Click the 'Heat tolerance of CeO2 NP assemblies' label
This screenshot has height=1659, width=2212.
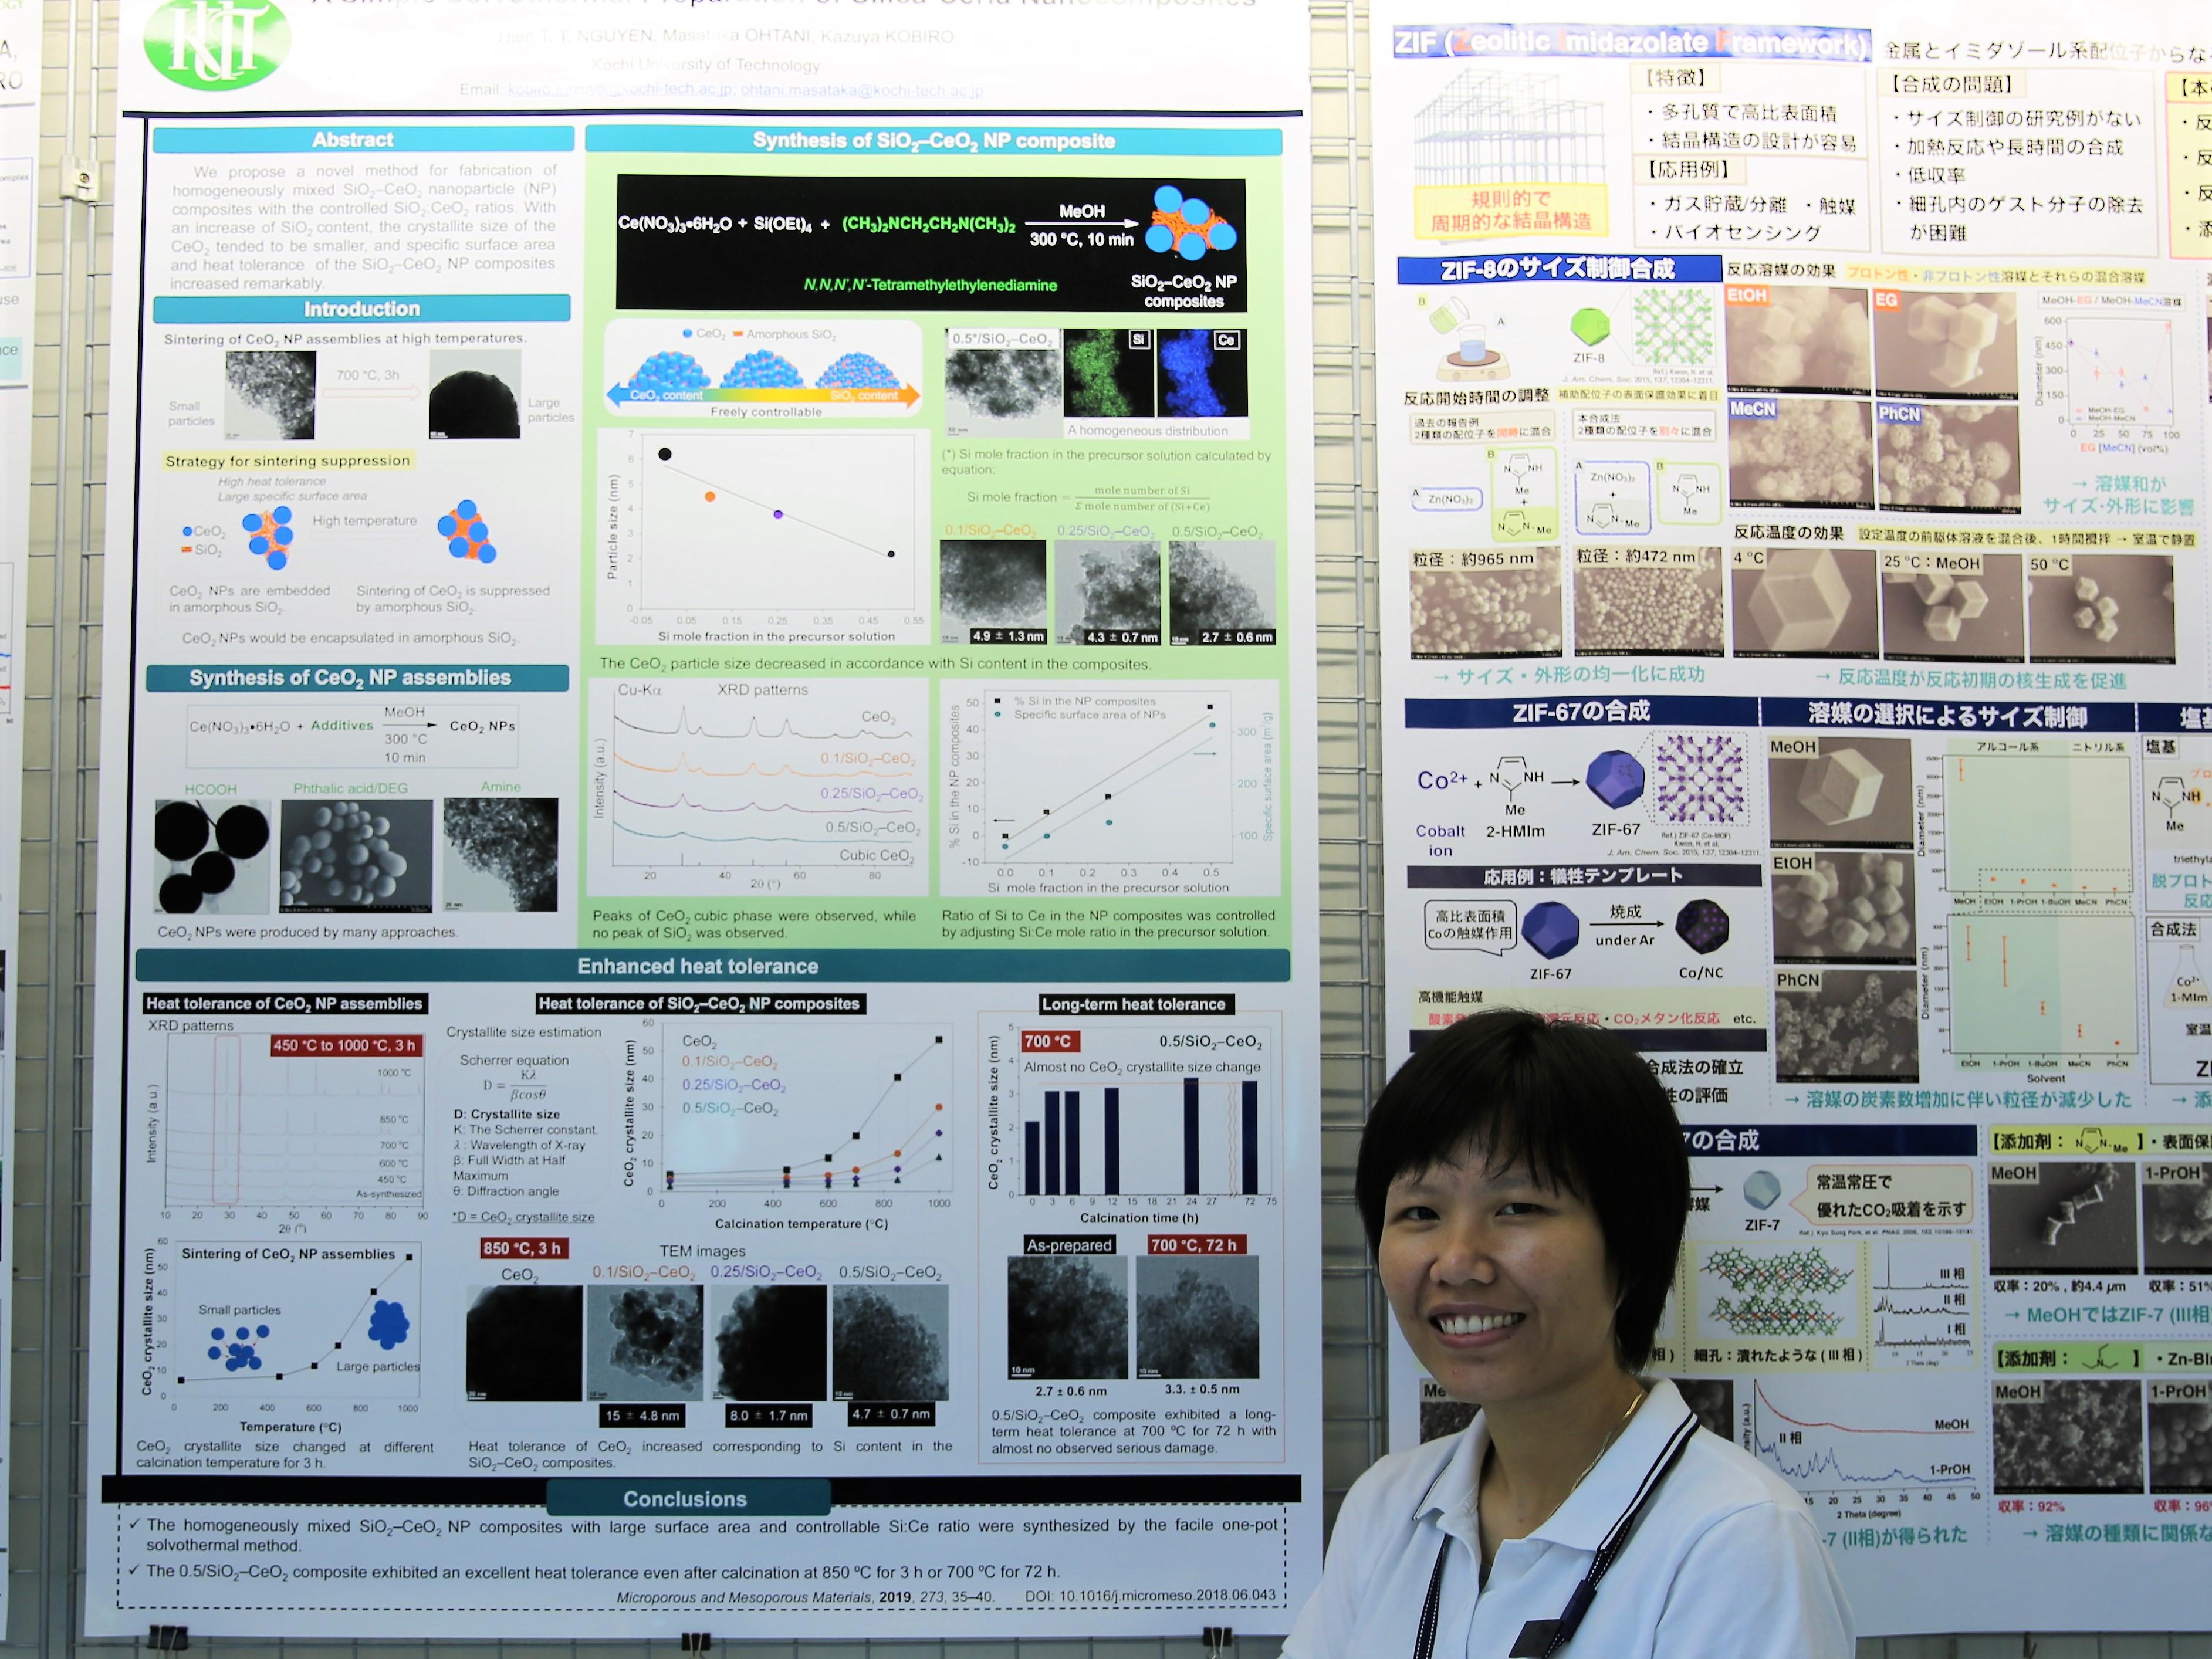(285, 1003)
